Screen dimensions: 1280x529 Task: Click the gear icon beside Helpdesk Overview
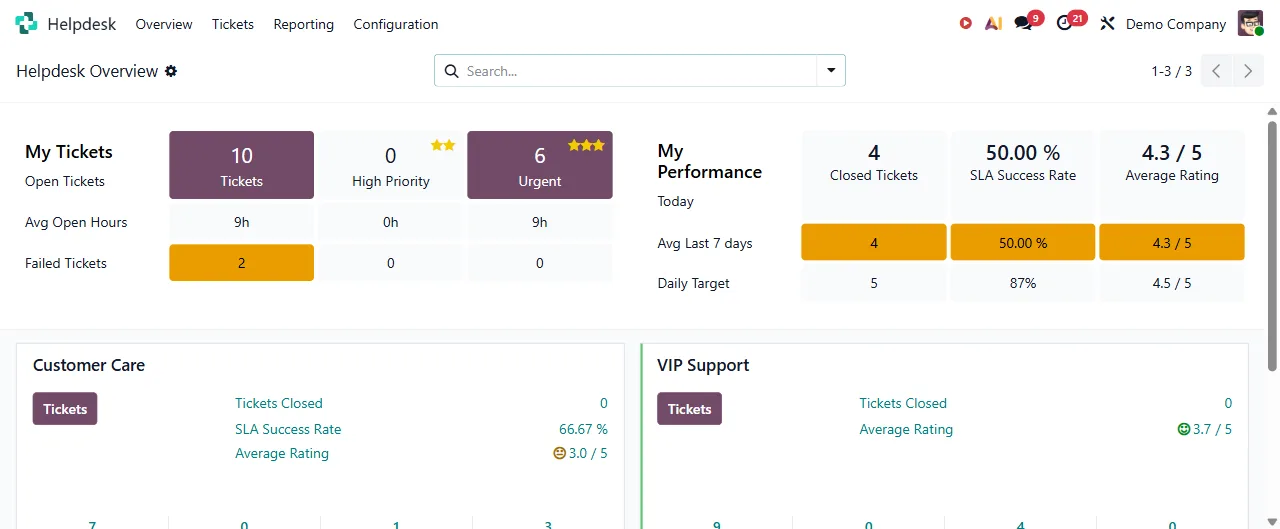pyautogui.click(x=171, y=71)
